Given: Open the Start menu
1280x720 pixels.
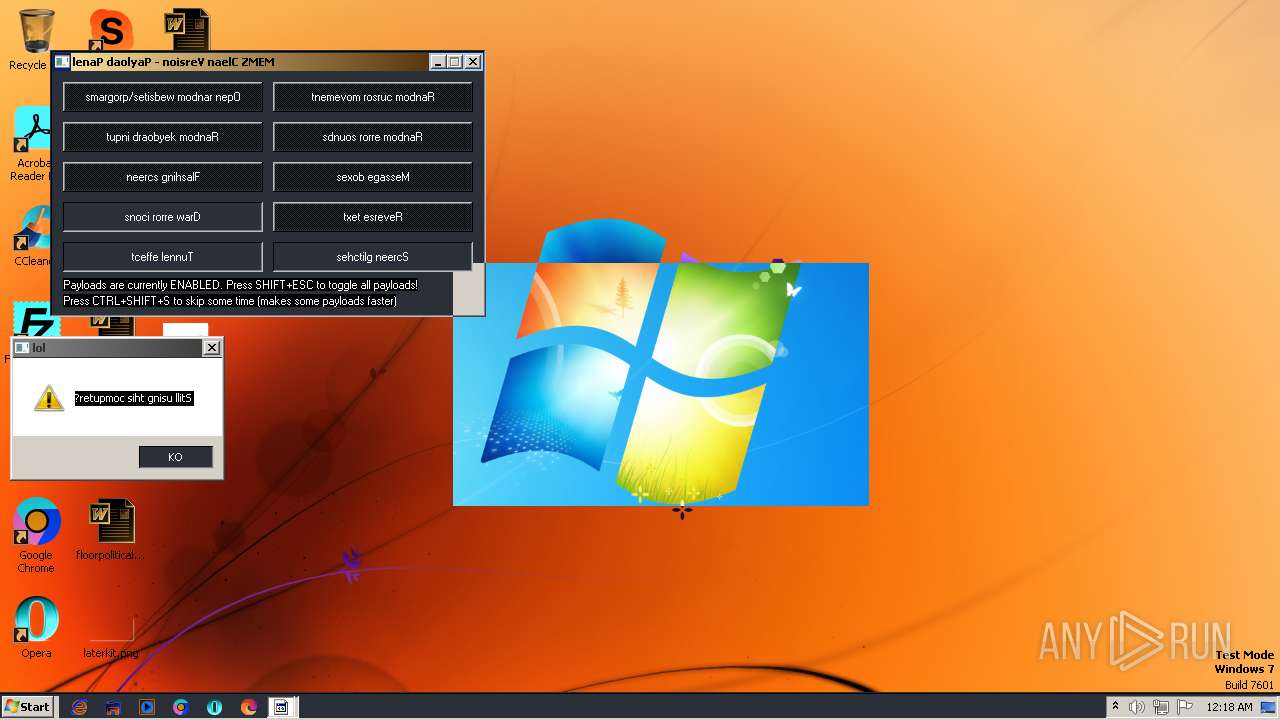Looking at the screenshot, I should (x=27, y=706).
